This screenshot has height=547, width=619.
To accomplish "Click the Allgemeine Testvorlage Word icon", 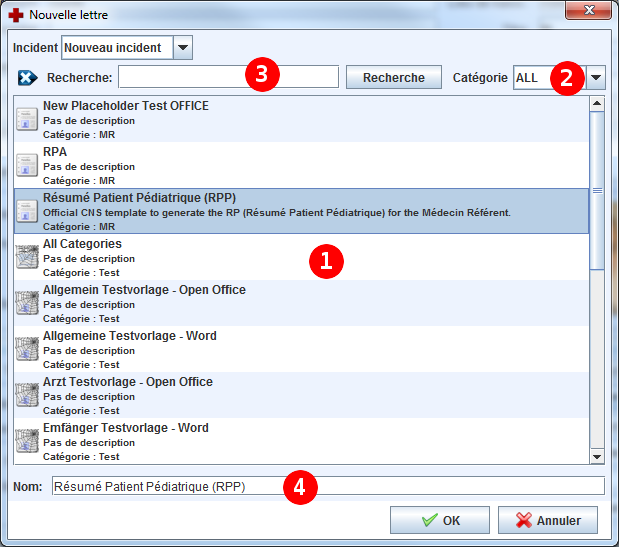I will pyautogui.click(x=27, y=350).
